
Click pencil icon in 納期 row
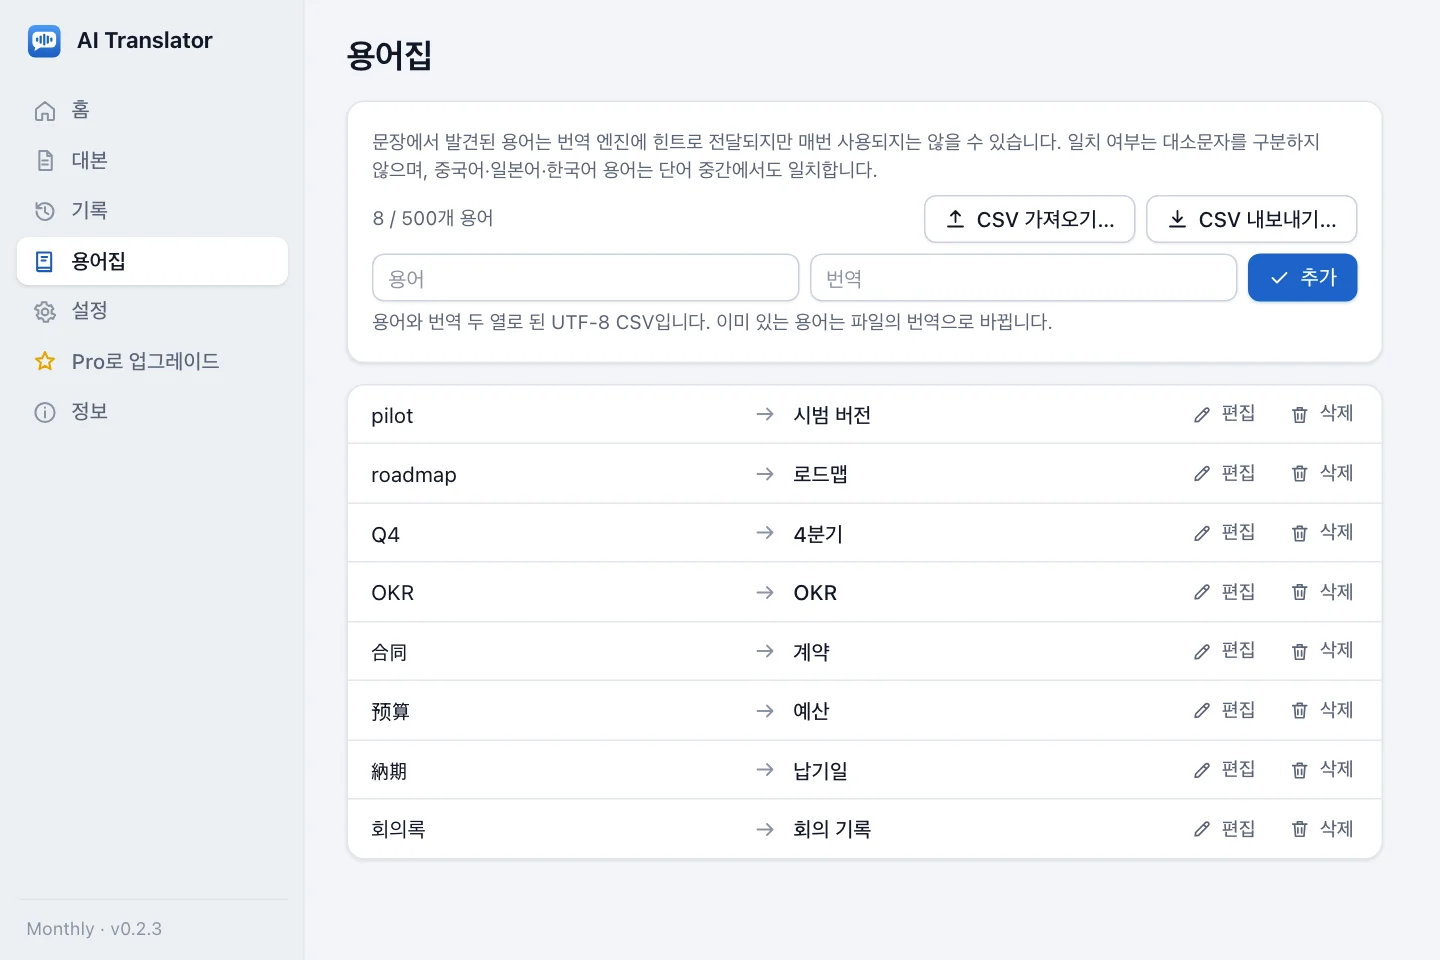pyautogui.click(x=1202, y=770)
